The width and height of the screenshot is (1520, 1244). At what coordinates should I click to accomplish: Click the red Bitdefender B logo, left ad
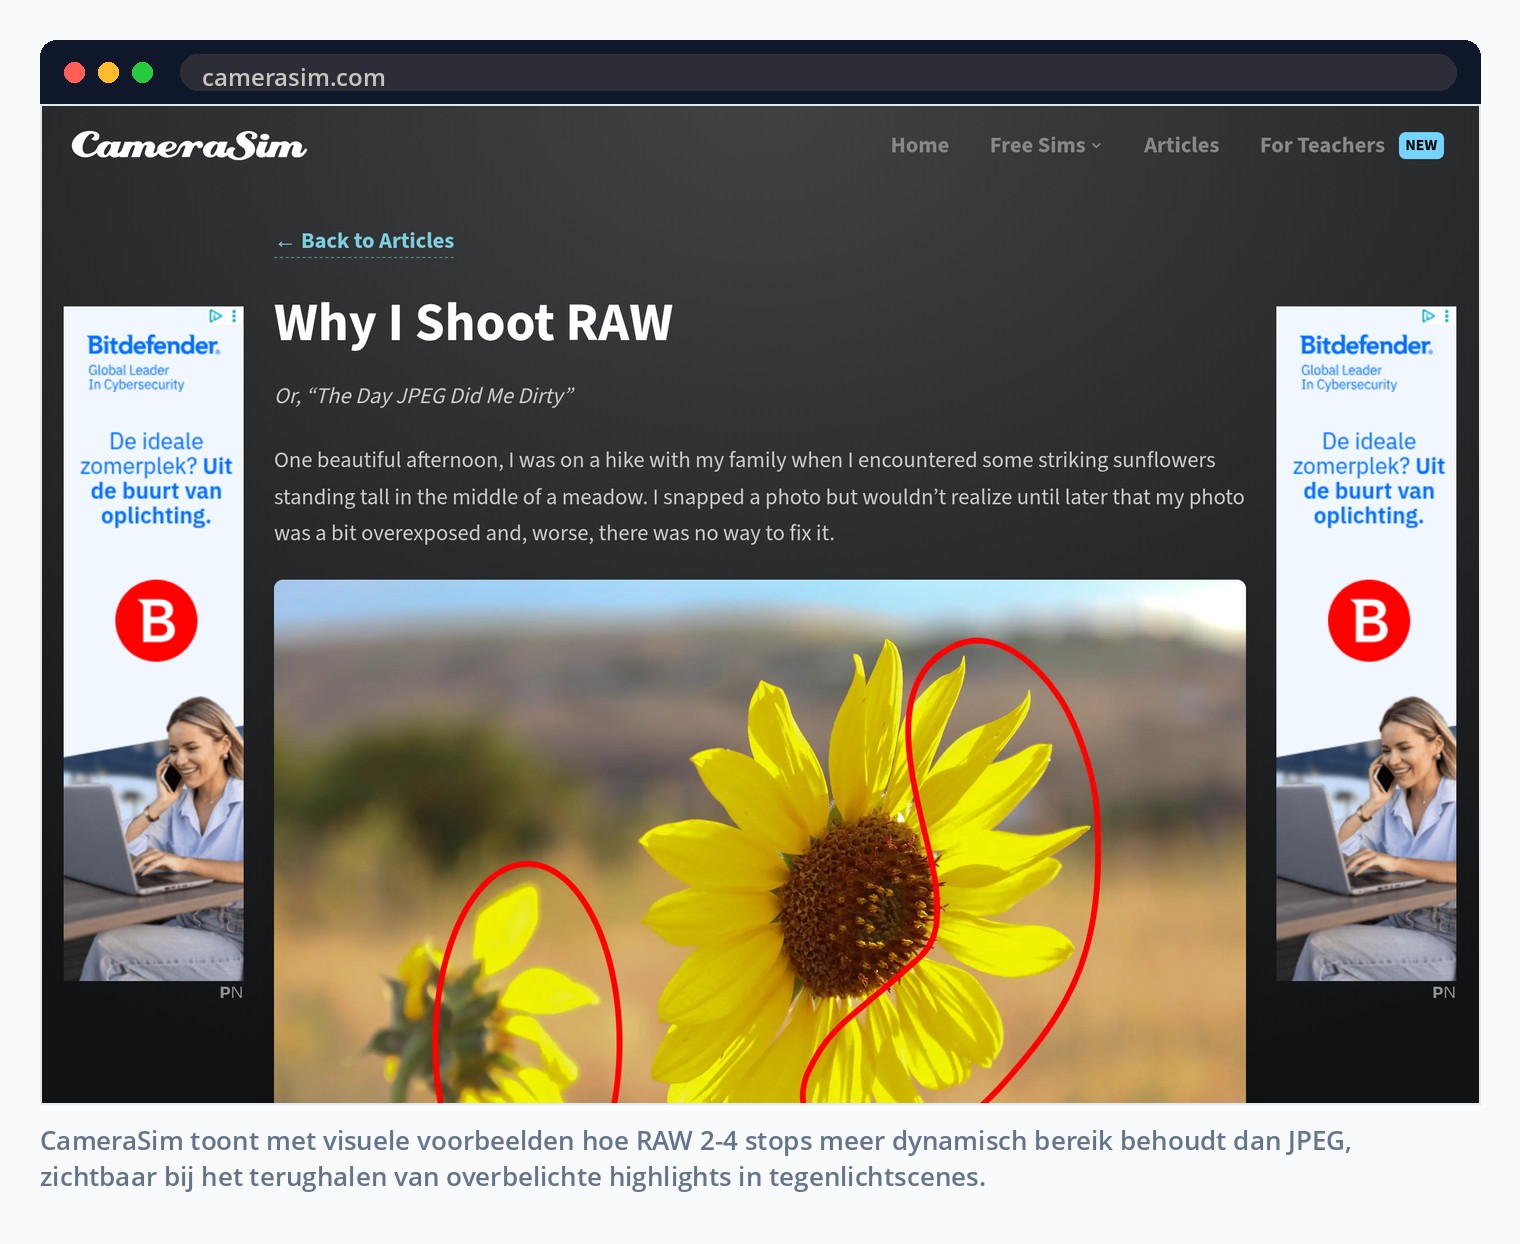coord(156,620)
